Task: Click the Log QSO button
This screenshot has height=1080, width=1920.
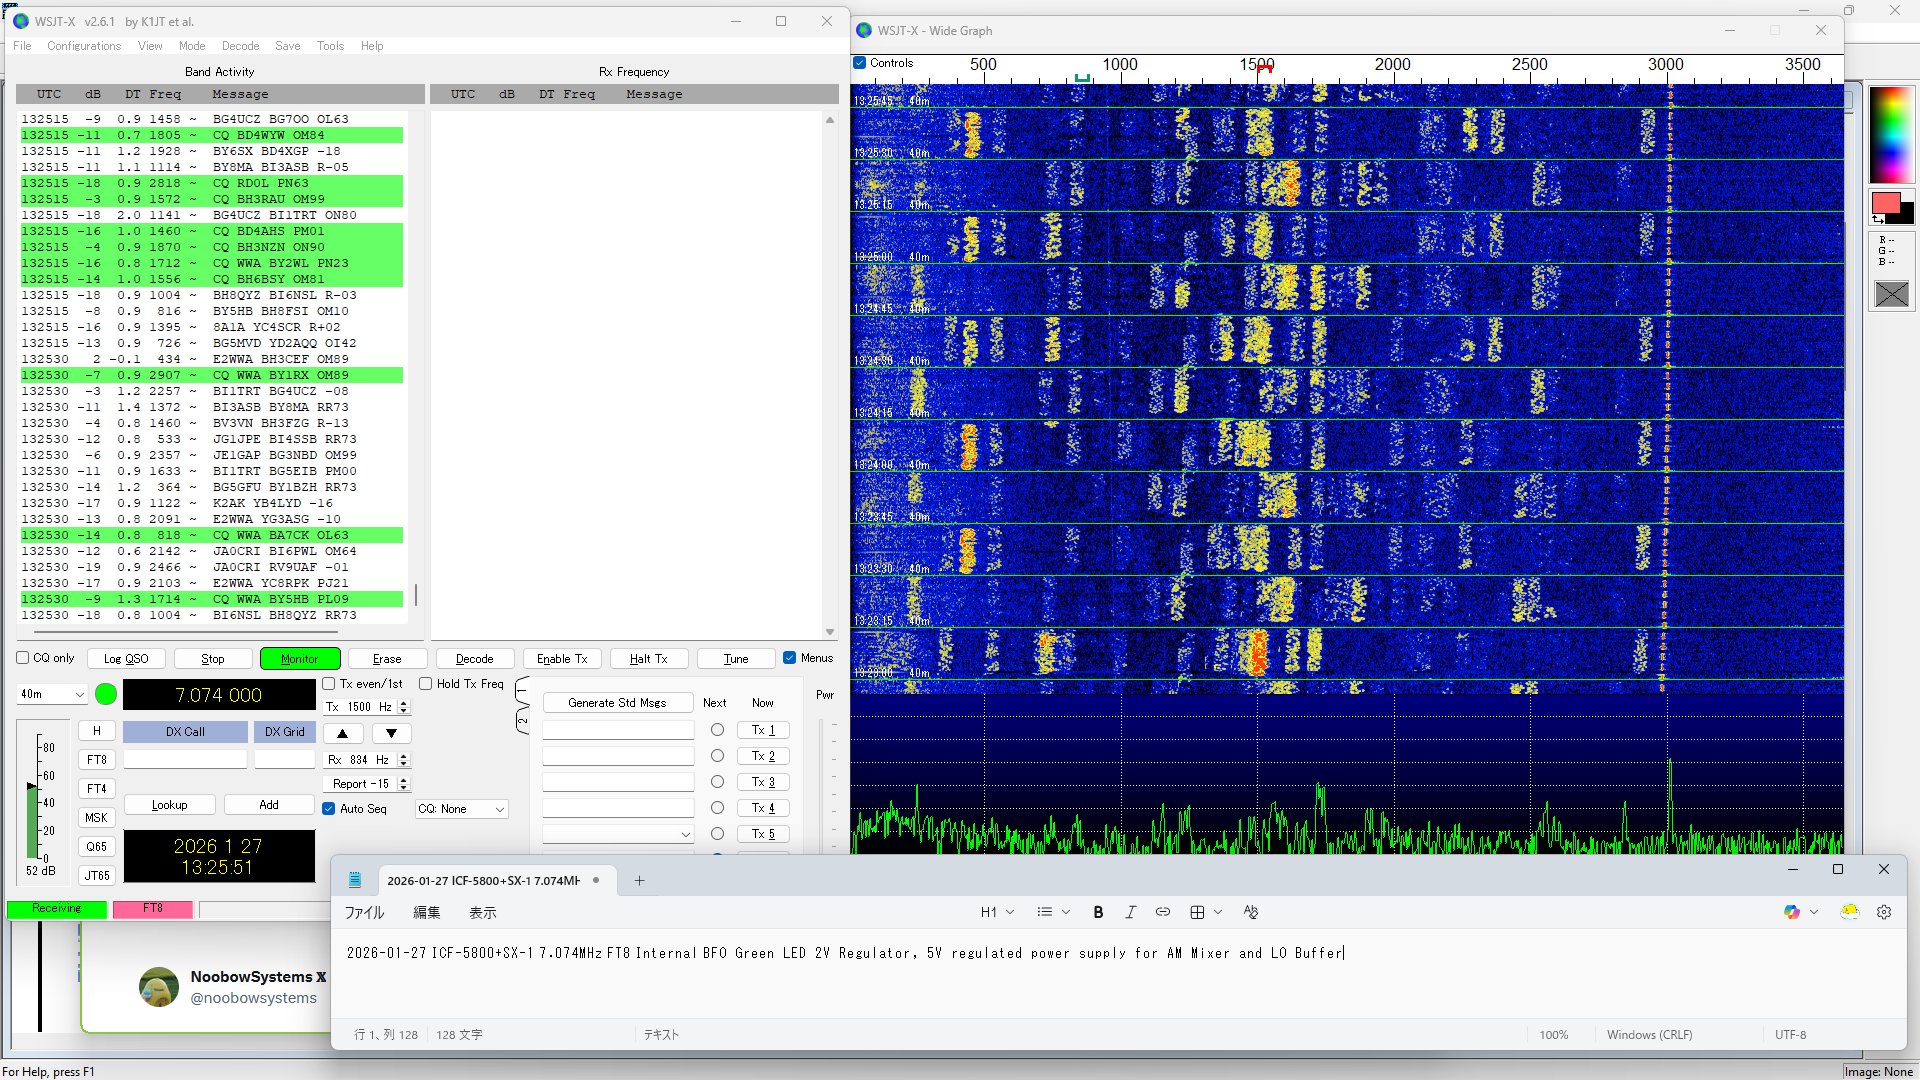Action: click(x=126, y=659)
